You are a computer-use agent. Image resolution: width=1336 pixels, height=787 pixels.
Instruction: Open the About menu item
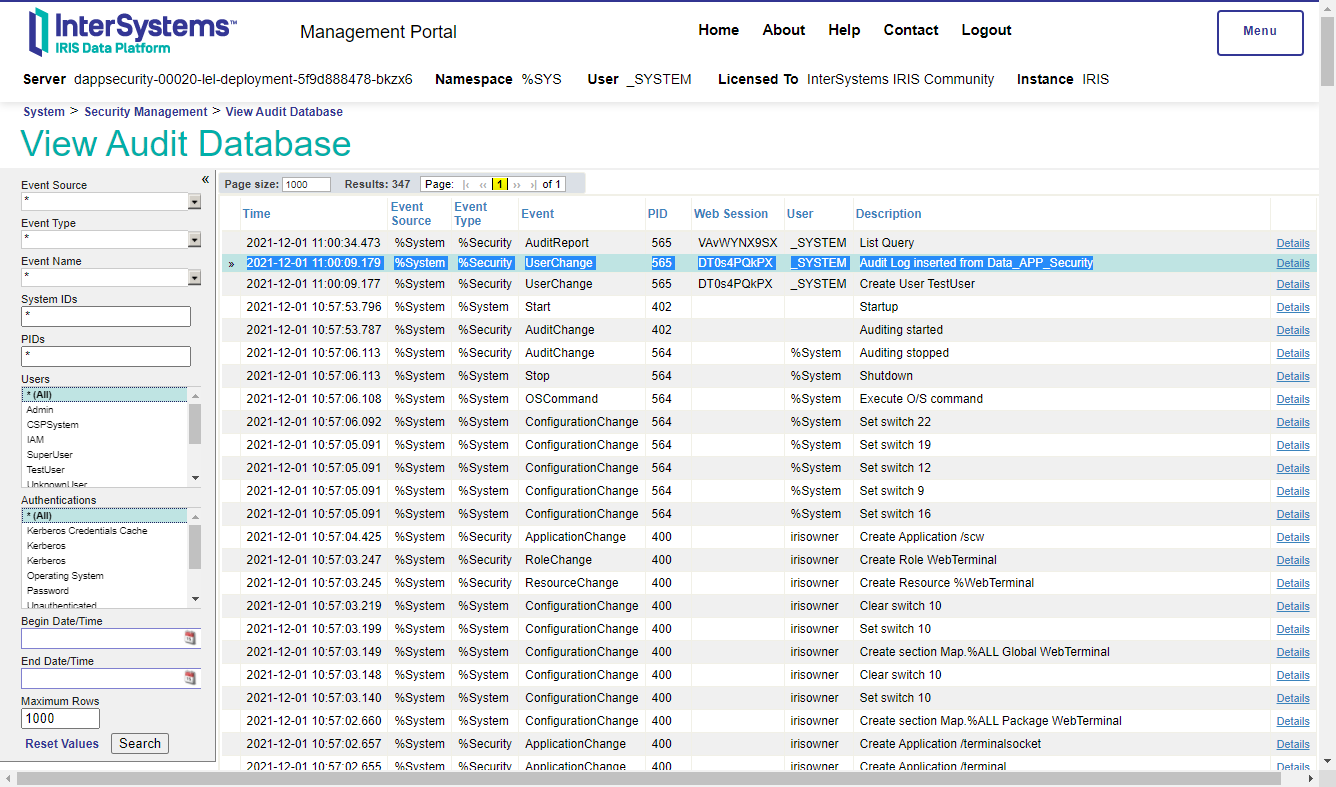[783, 30]
